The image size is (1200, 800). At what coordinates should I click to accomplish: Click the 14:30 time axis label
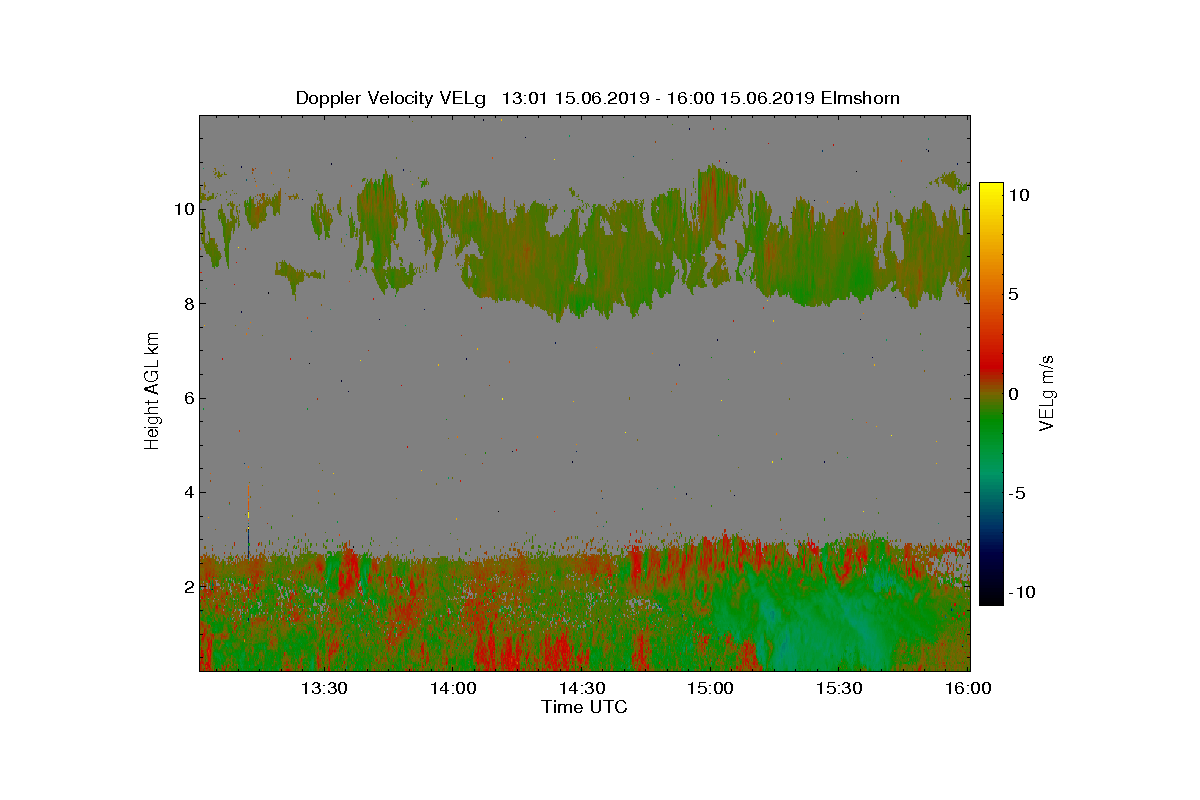click(582, 688)
